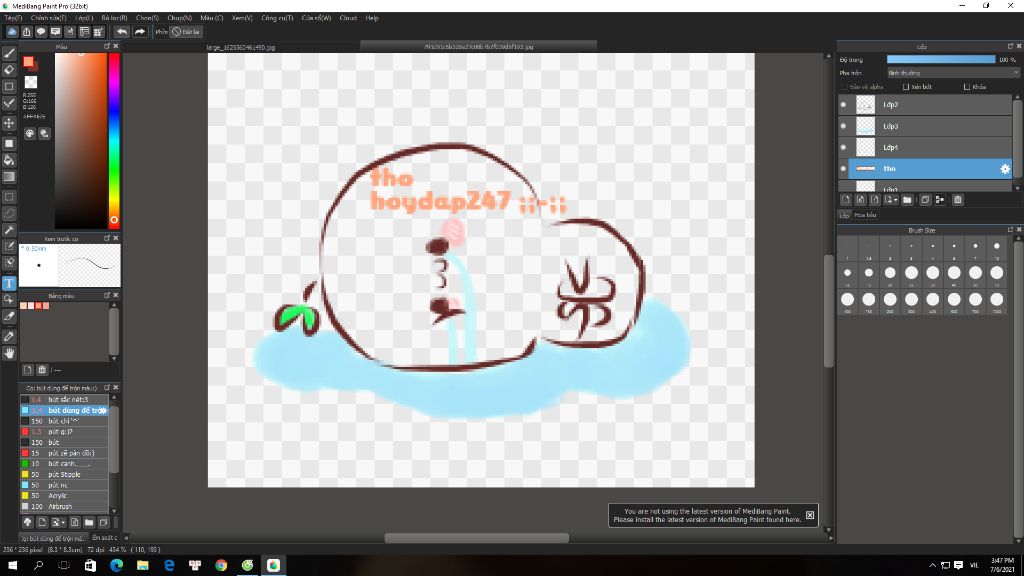Open the Cloud menu
The width and height of the screenshot is (1024, 576).
(348, 18)
